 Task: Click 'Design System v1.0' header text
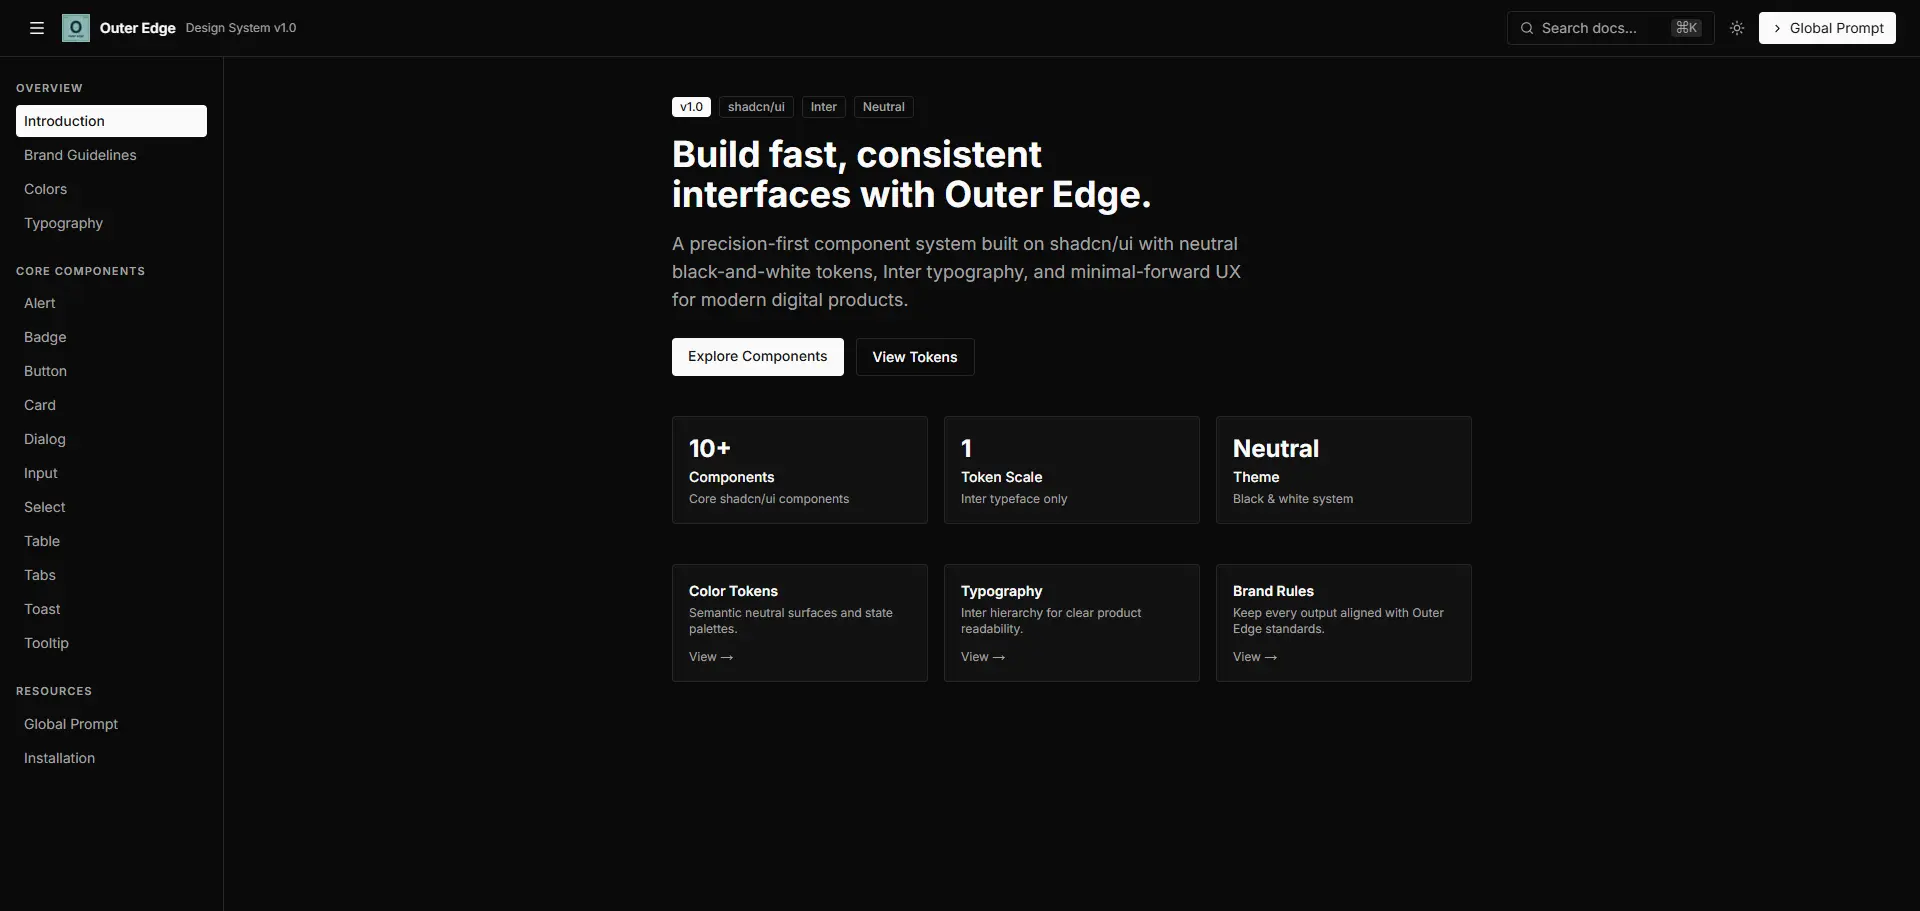tap(241, 28)
